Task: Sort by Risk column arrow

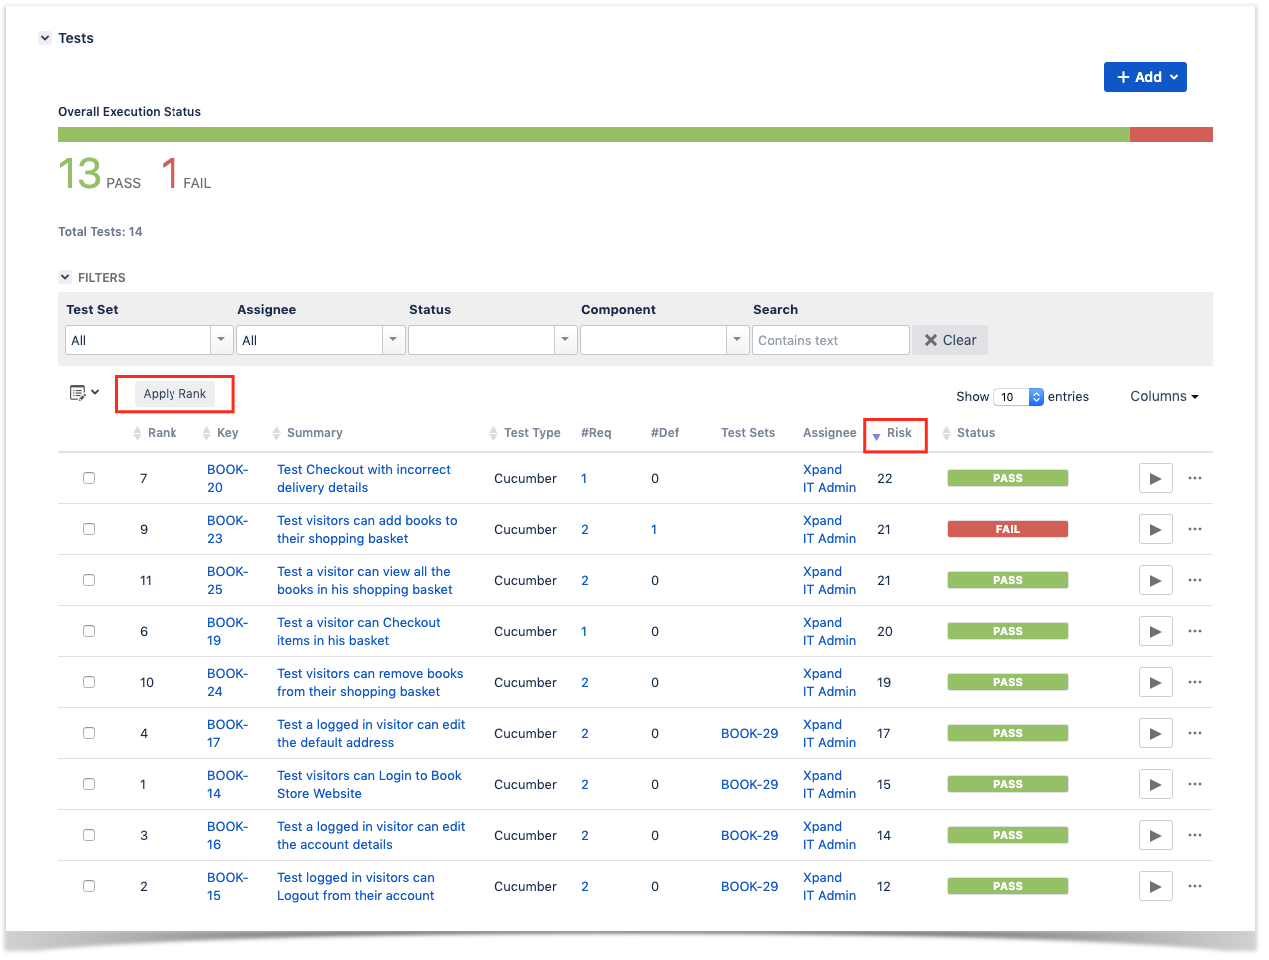Action: [x=877, y=435]
